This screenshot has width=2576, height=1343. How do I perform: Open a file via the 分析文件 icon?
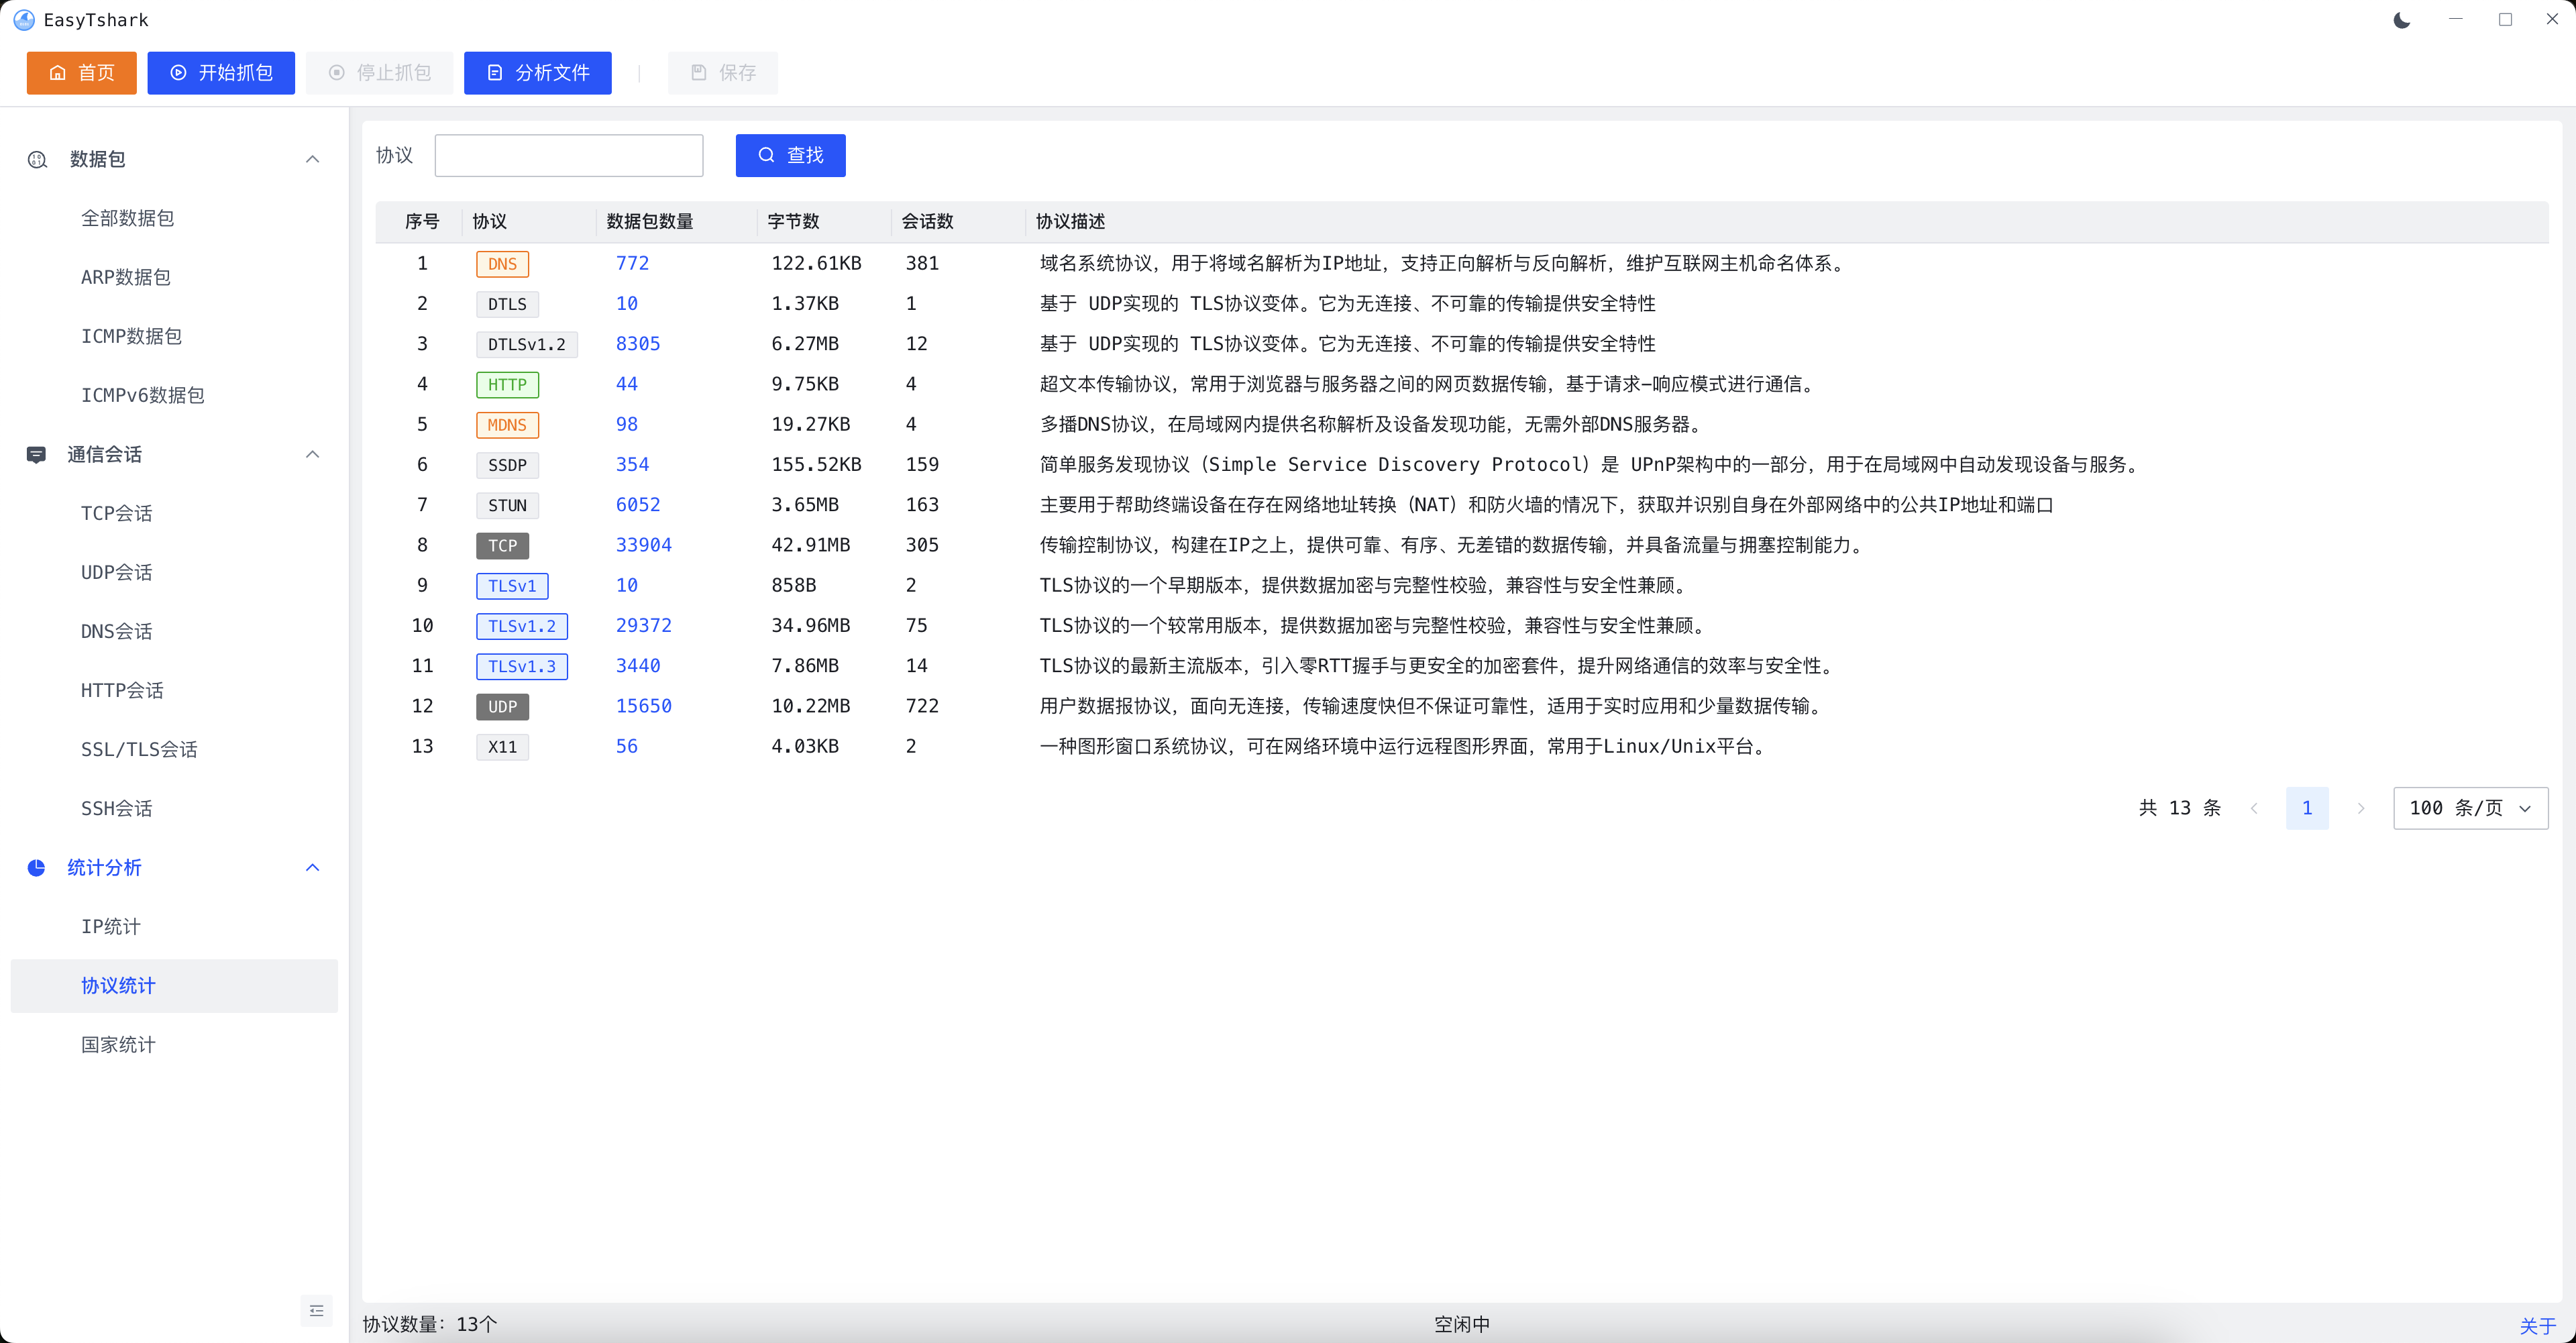494,73
